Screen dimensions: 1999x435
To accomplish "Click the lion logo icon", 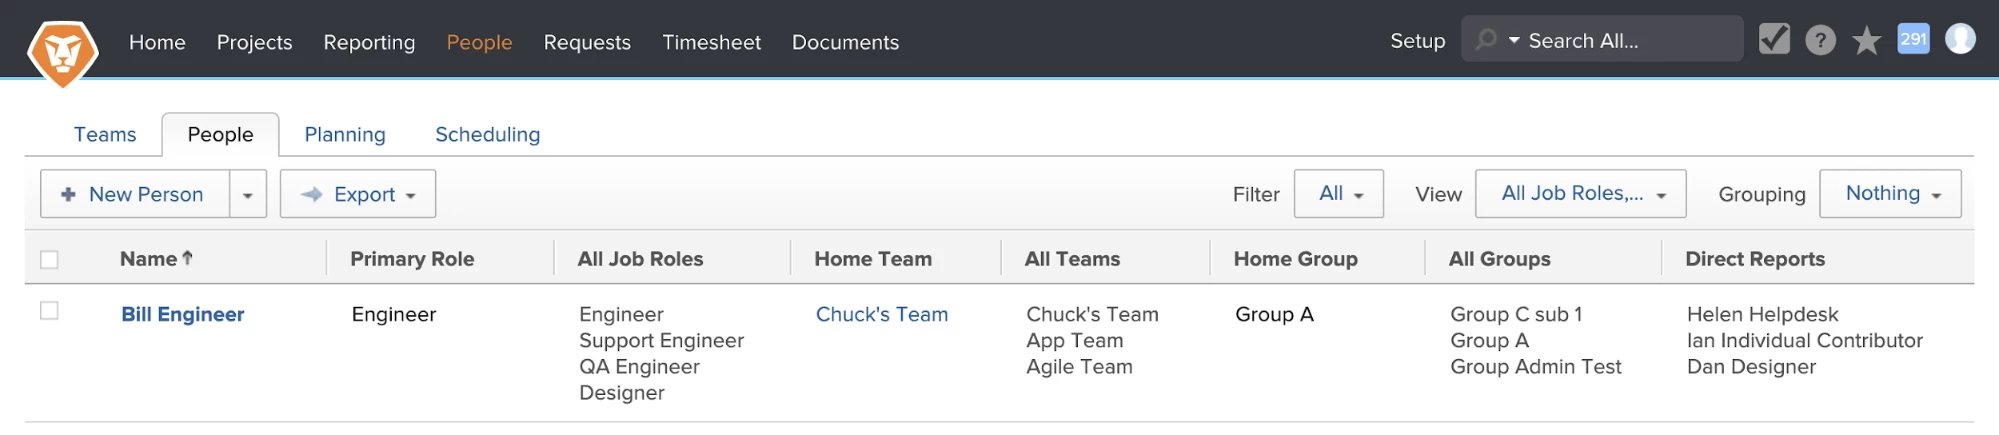I will [x=63, y=53].
